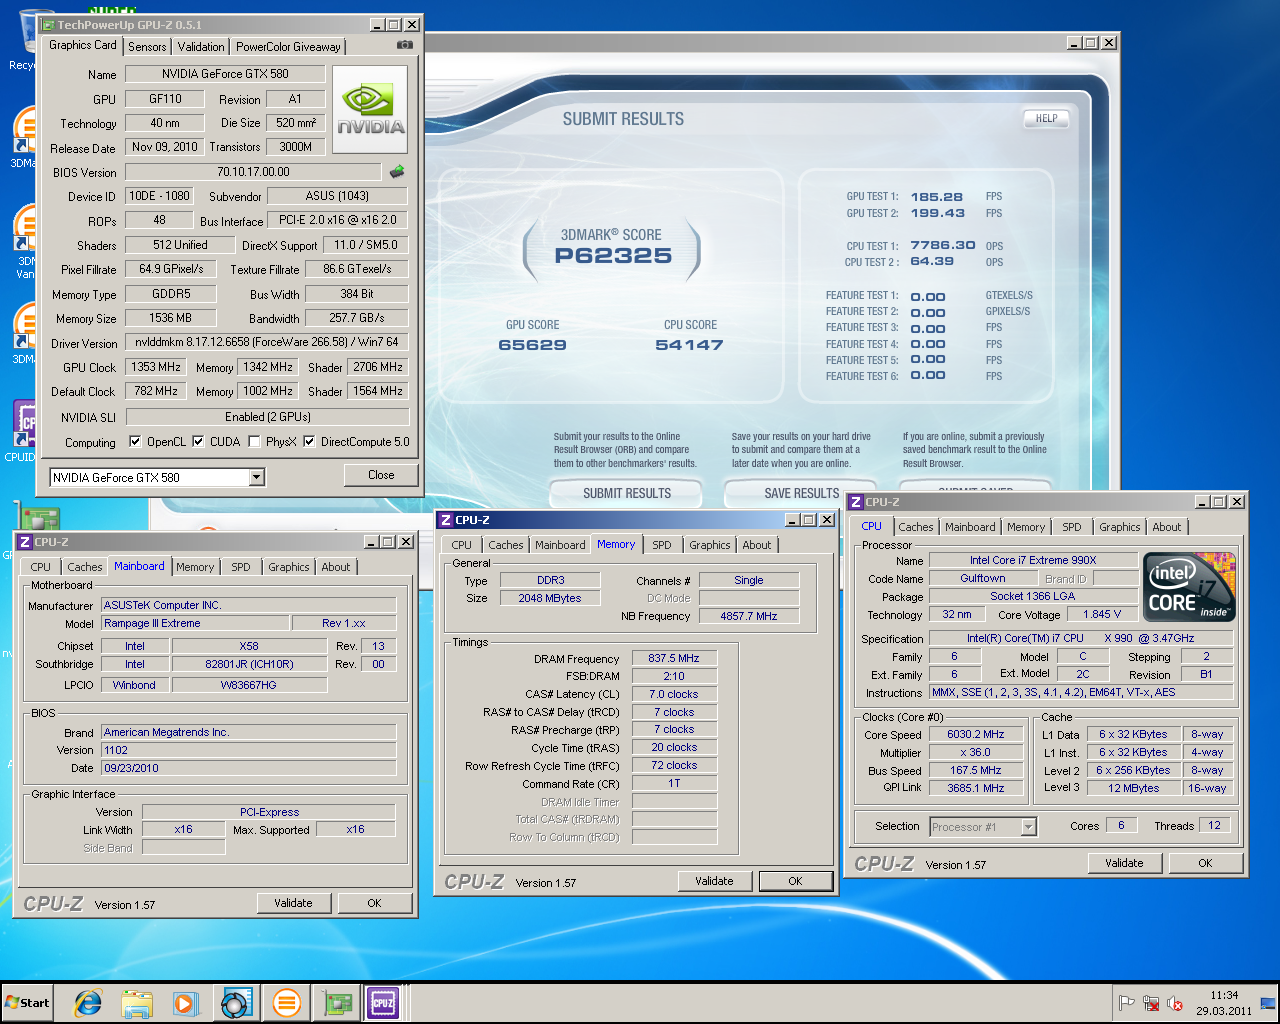Click the GPU-Z graphics card taskbar icon
The image size is (1280, 1024).
338,1003
